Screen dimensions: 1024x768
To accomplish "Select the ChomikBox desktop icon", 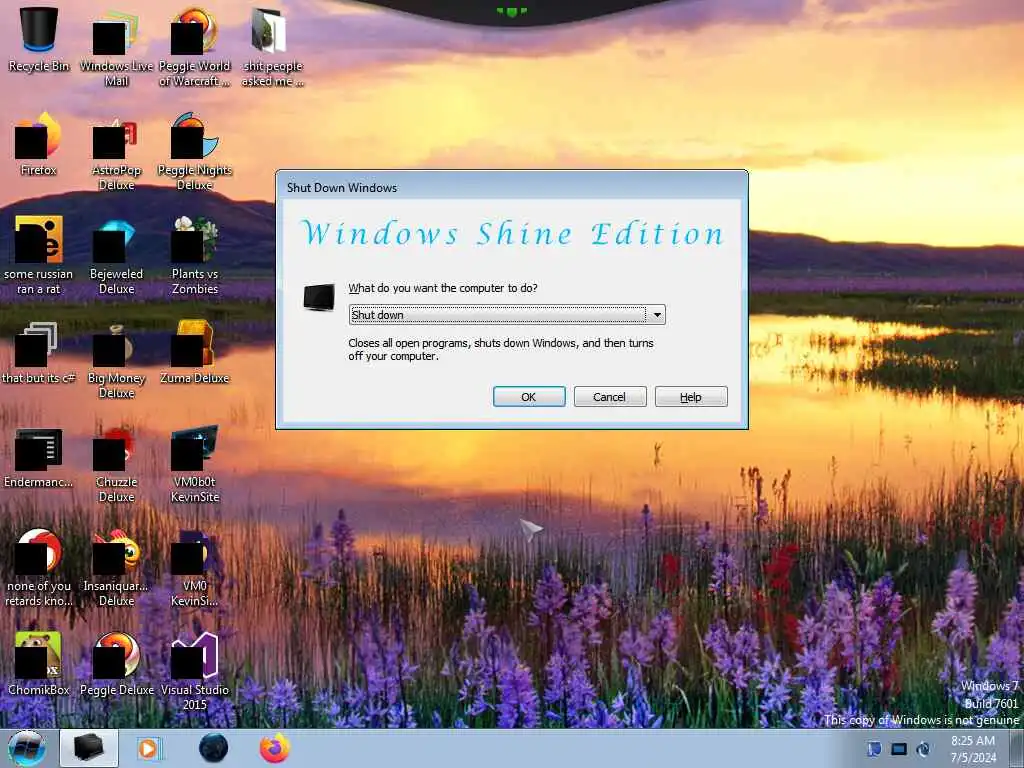I will click(x=39, y=663).
